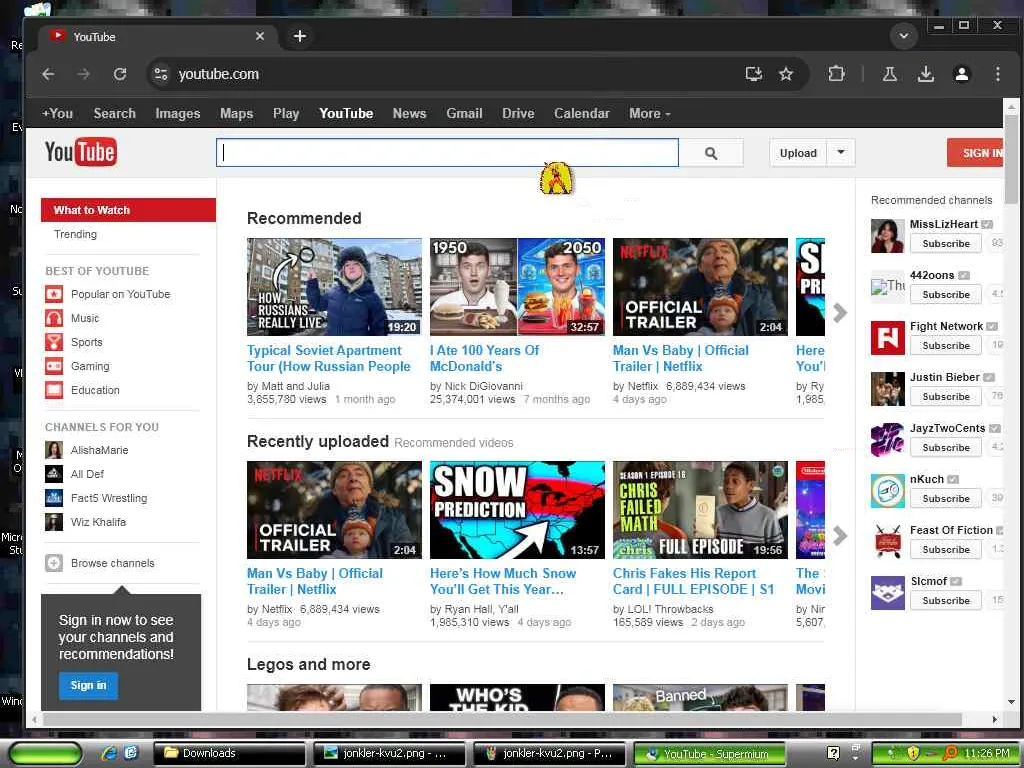Open browser extensions puzzle icon
This screenshot has height=768, width=1024.
(x=836, y=74)
